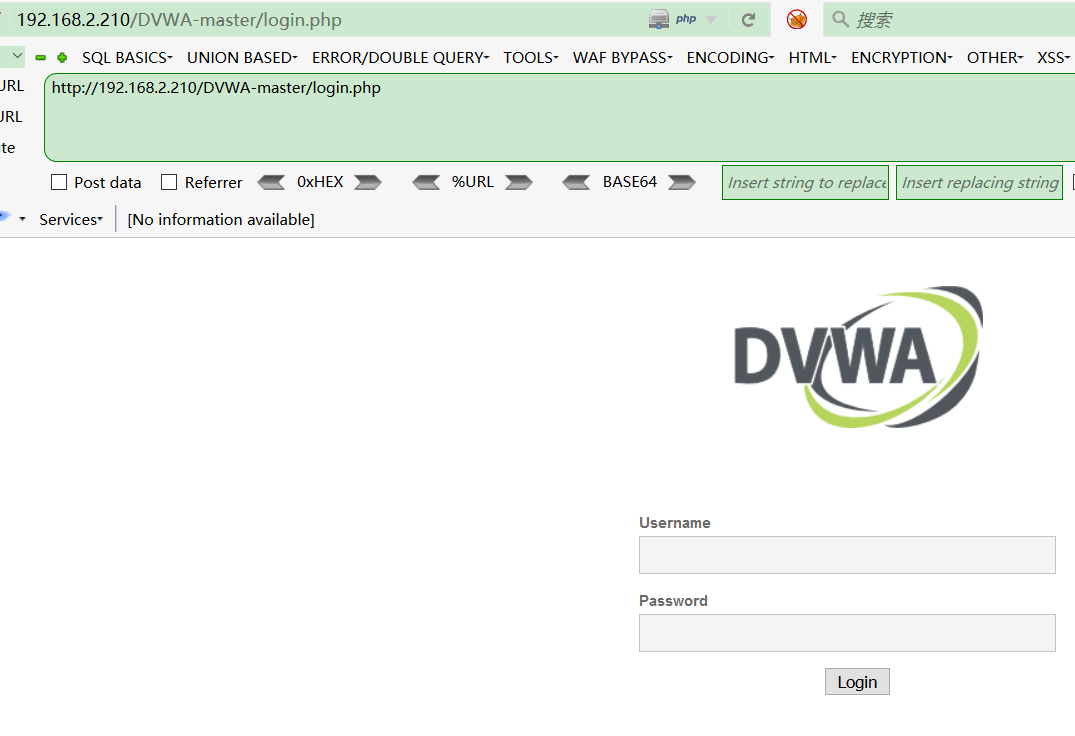
Task: Click the left arrow before 0xHEX
Action: pyautogui.click(x=271, y=182)
